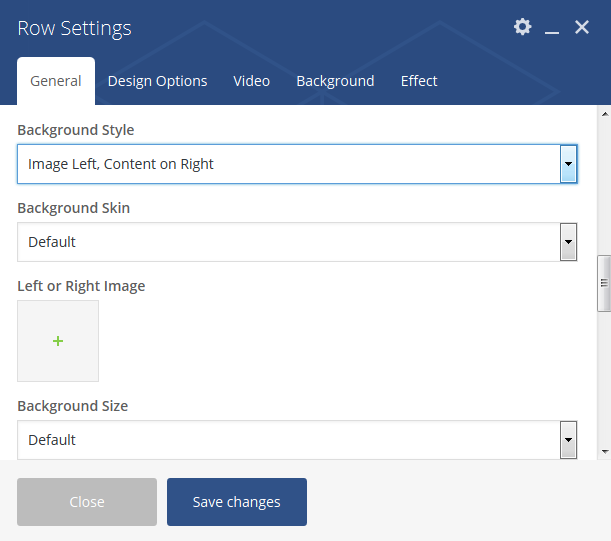Click the 'Left or Right Image' label

(81, 286)
